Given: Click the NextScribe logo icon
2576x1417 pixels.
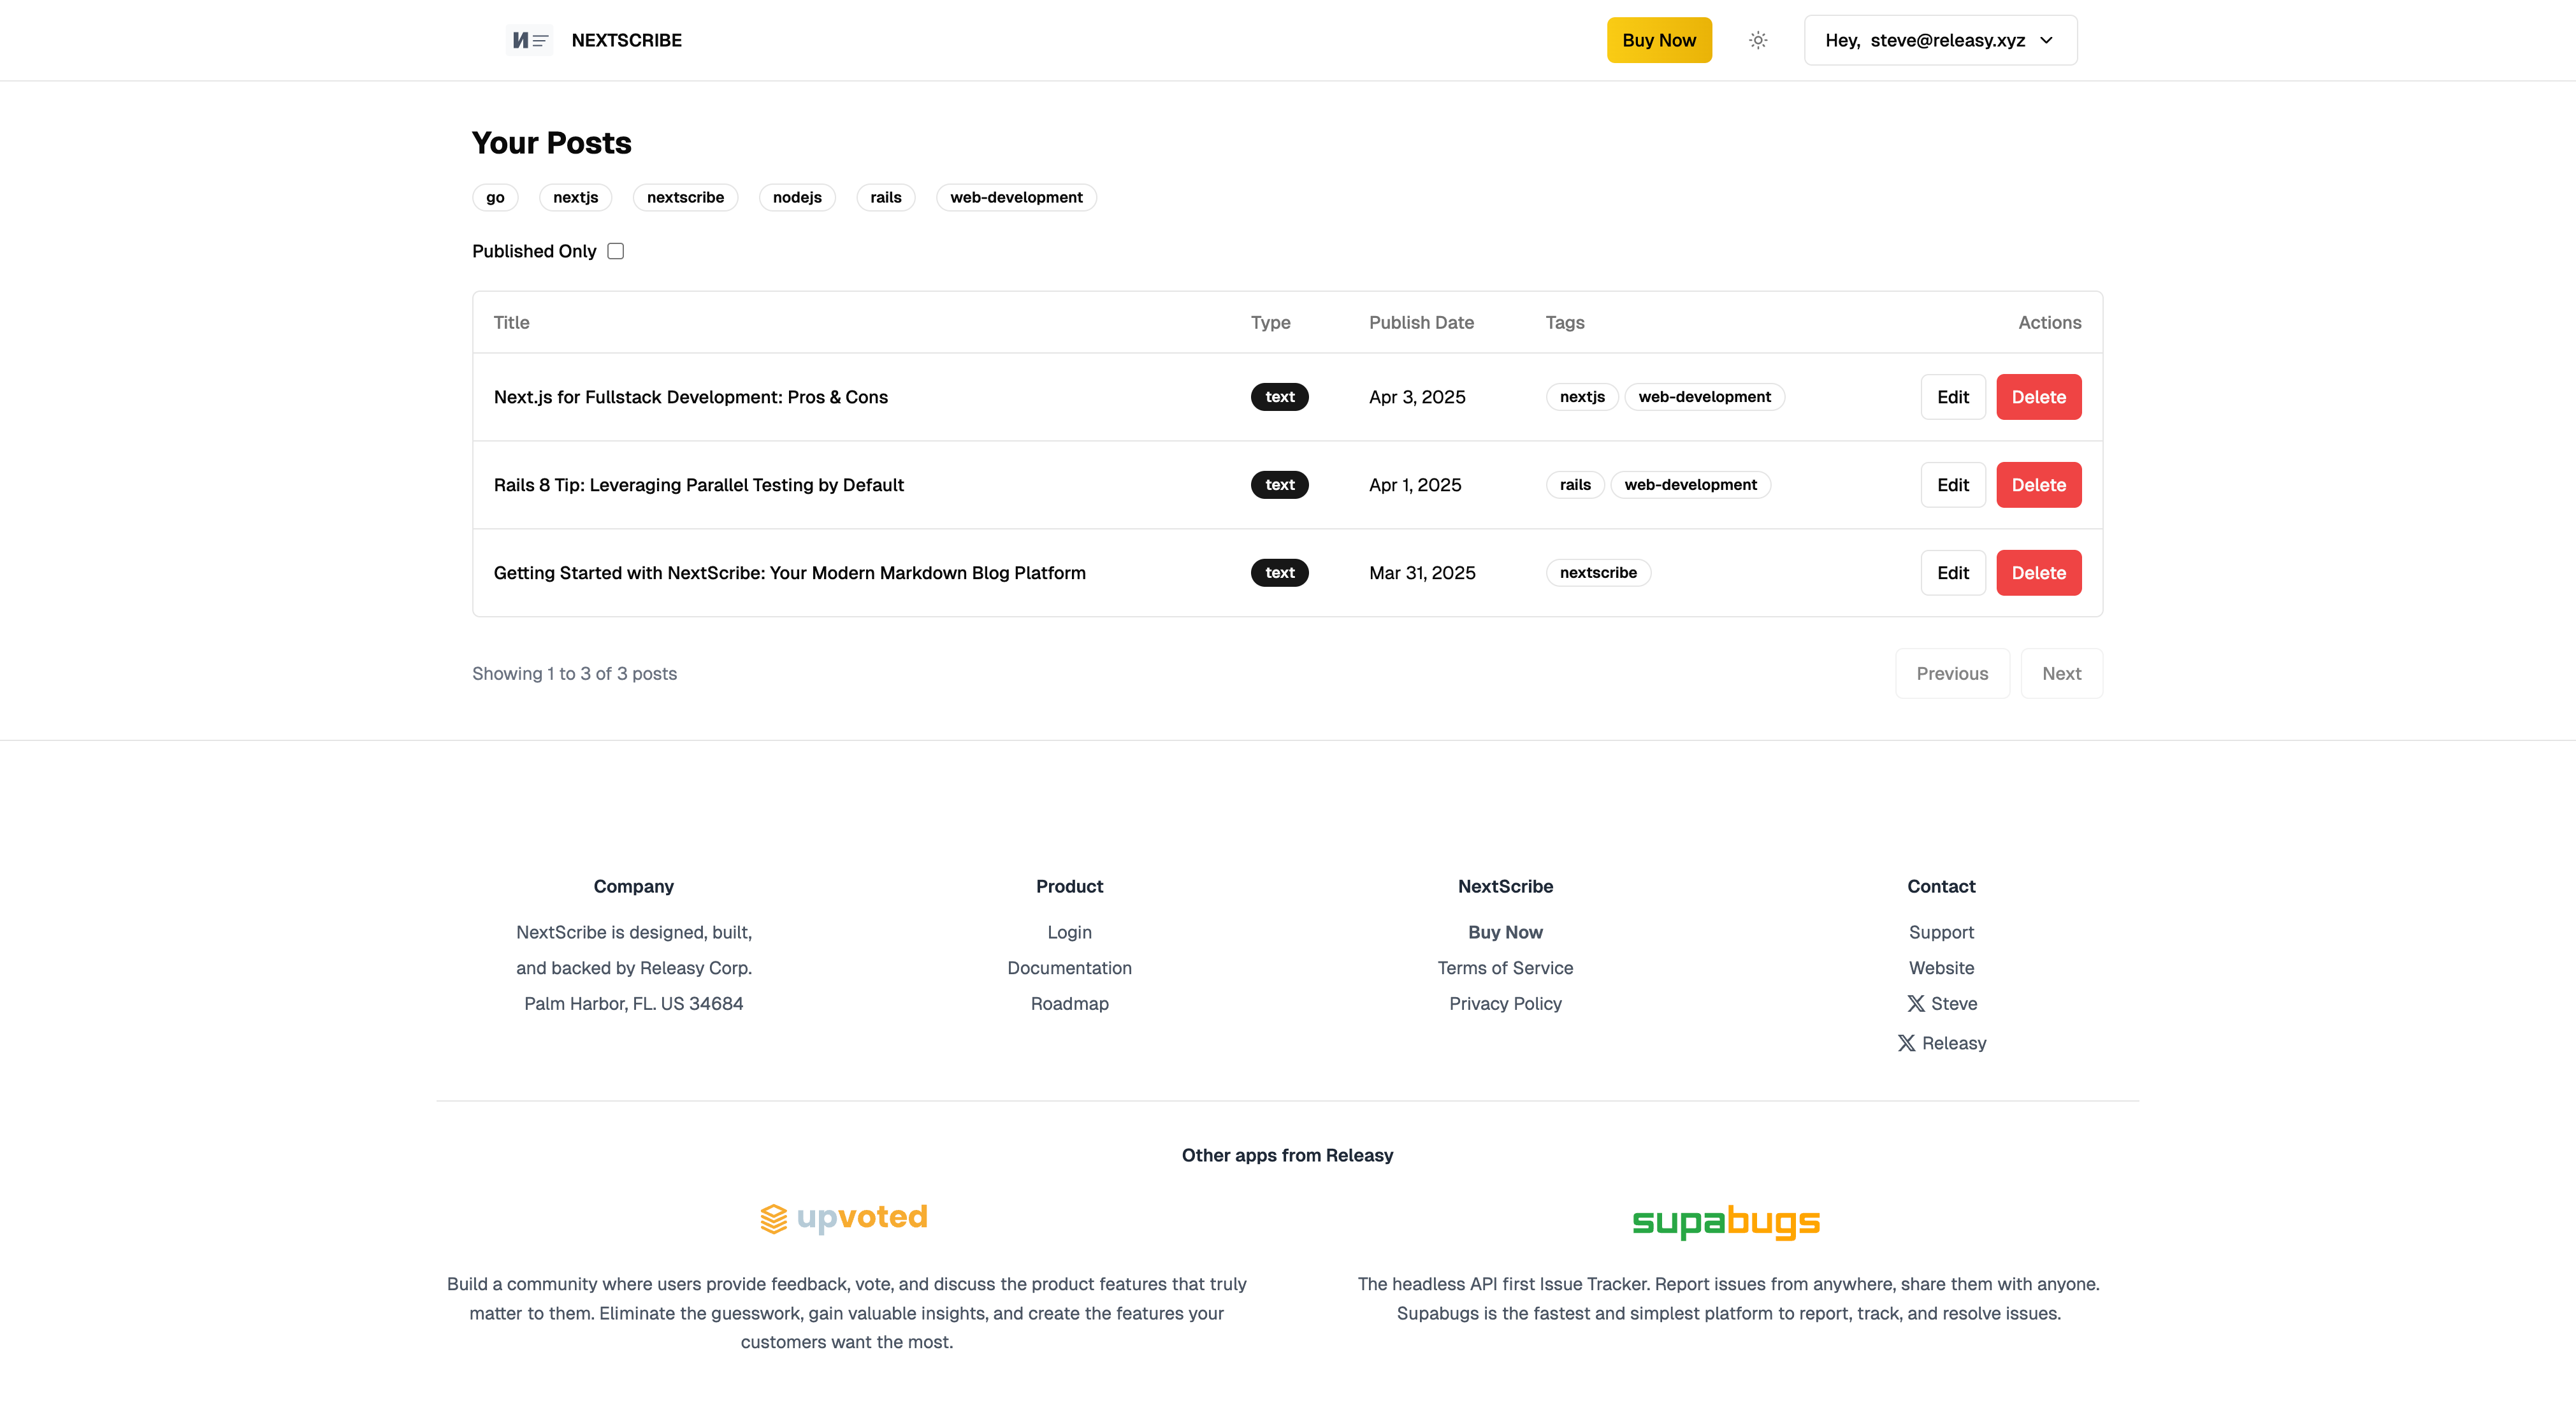Looking at the screenshot, I should (529, 40).
